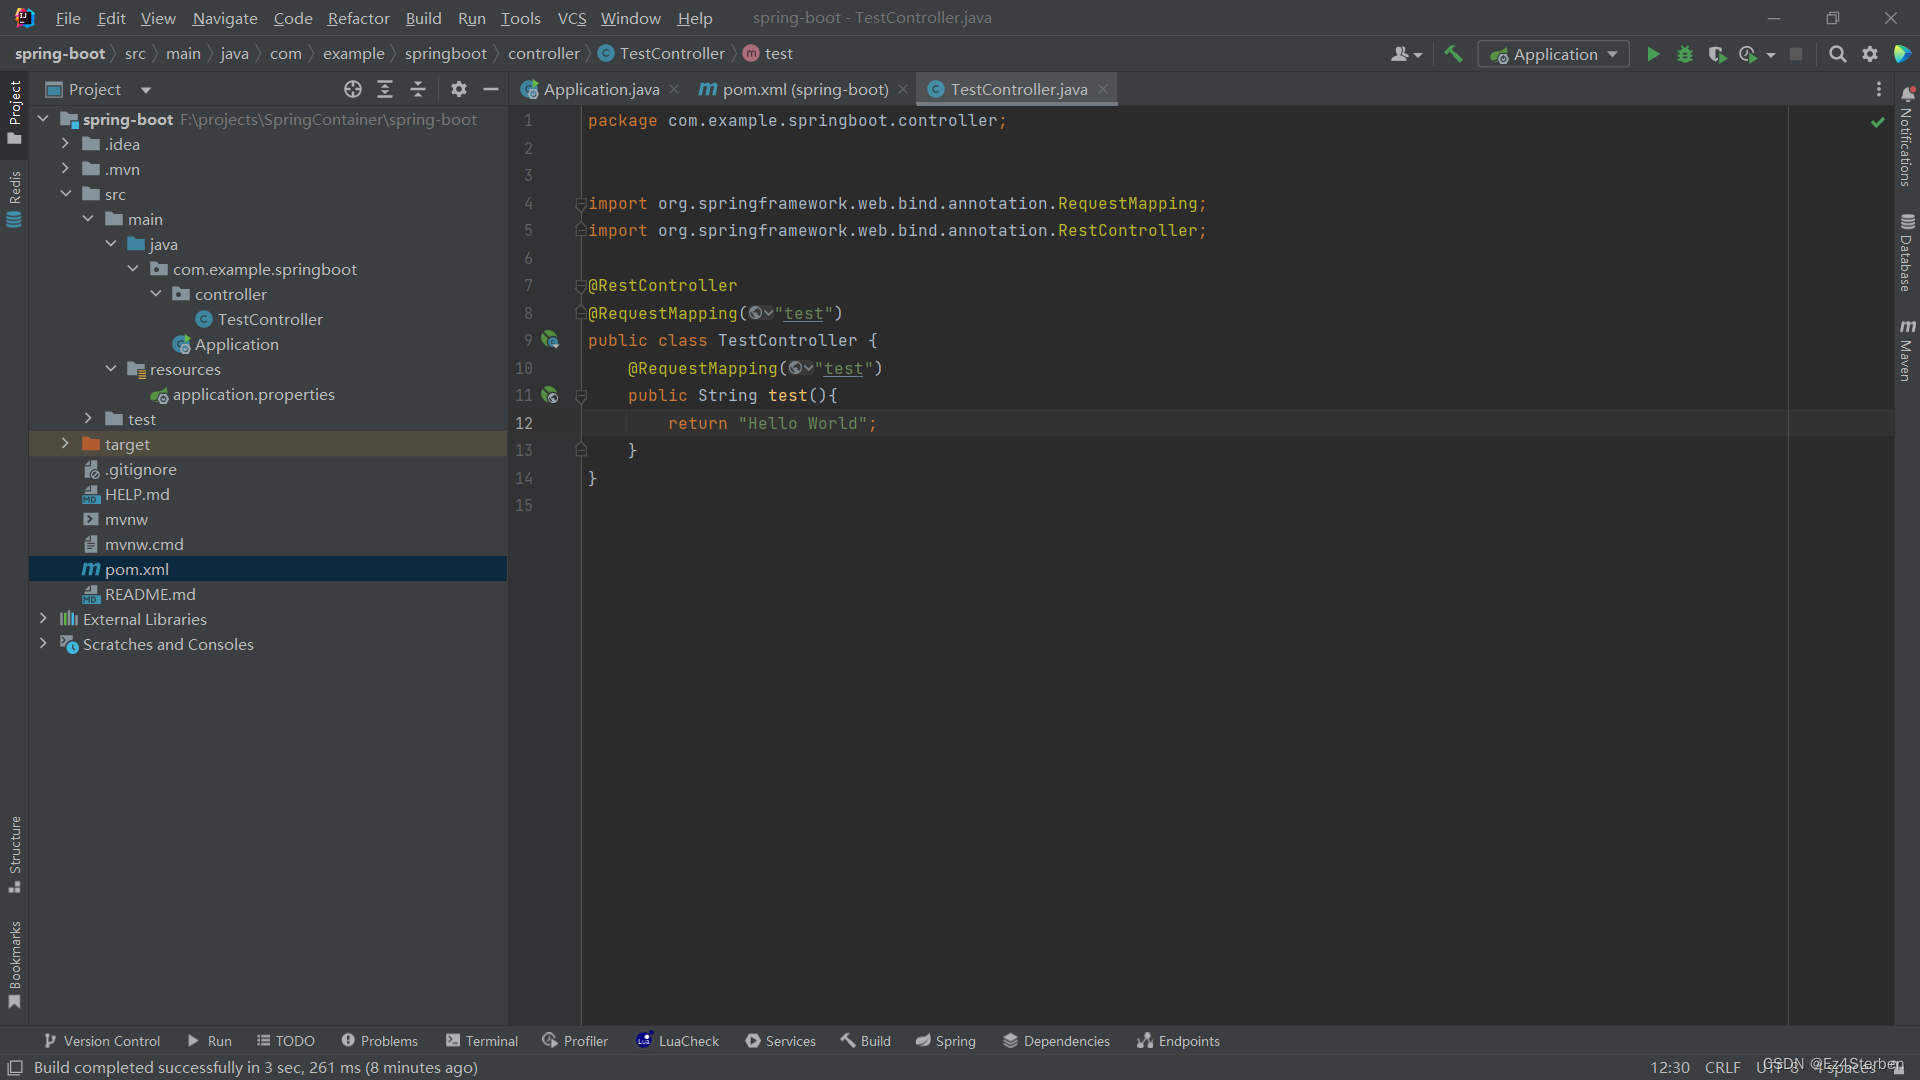Expand the target folder in tree

coord(65,444)
